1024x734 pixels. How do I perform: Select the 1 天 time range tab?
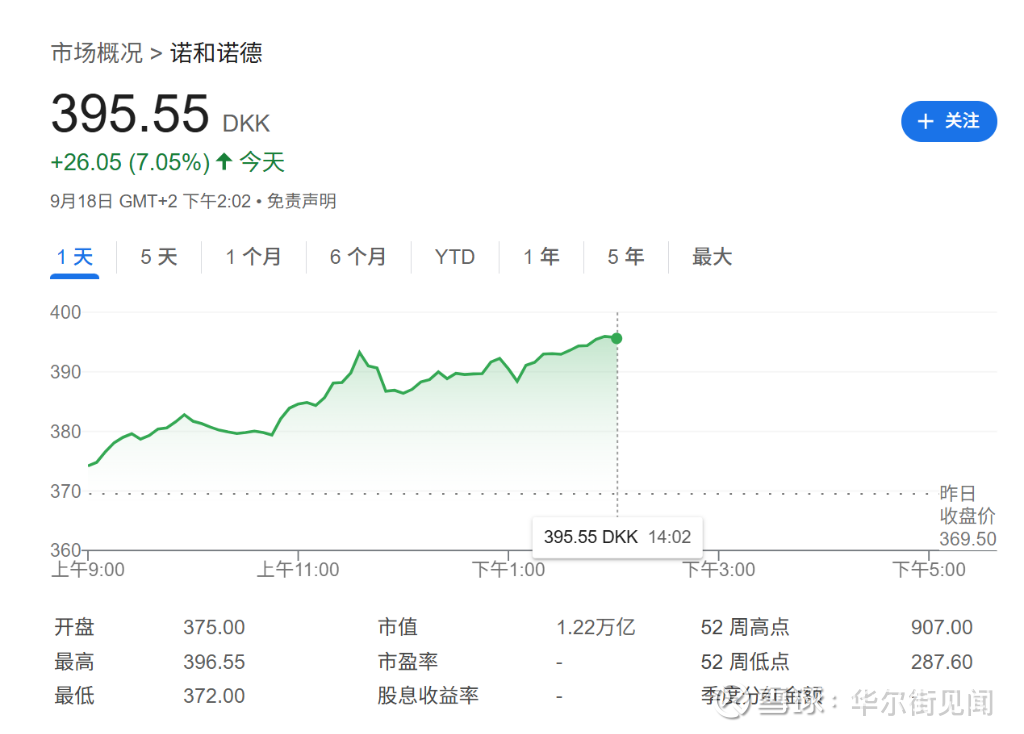point(75,257)
